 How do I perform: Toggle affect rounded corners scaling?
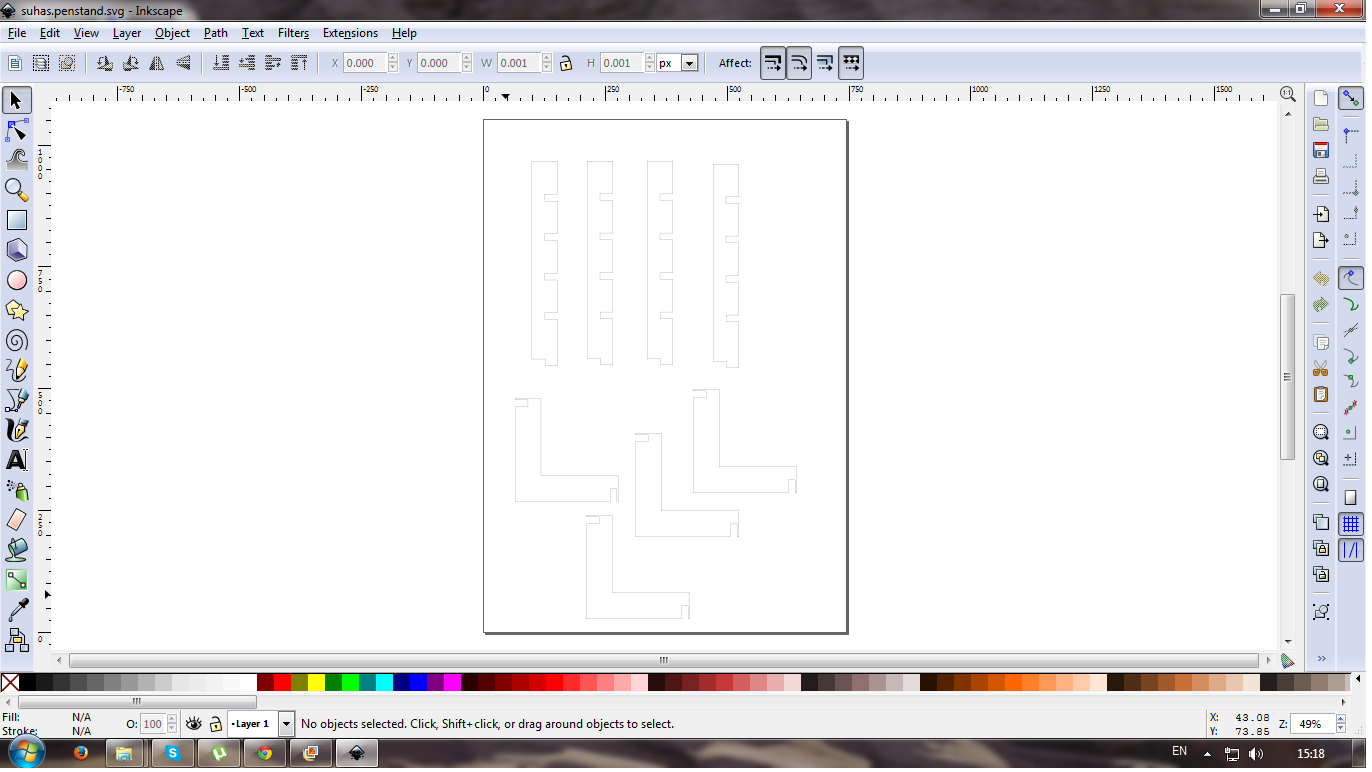tap(799, 63)
